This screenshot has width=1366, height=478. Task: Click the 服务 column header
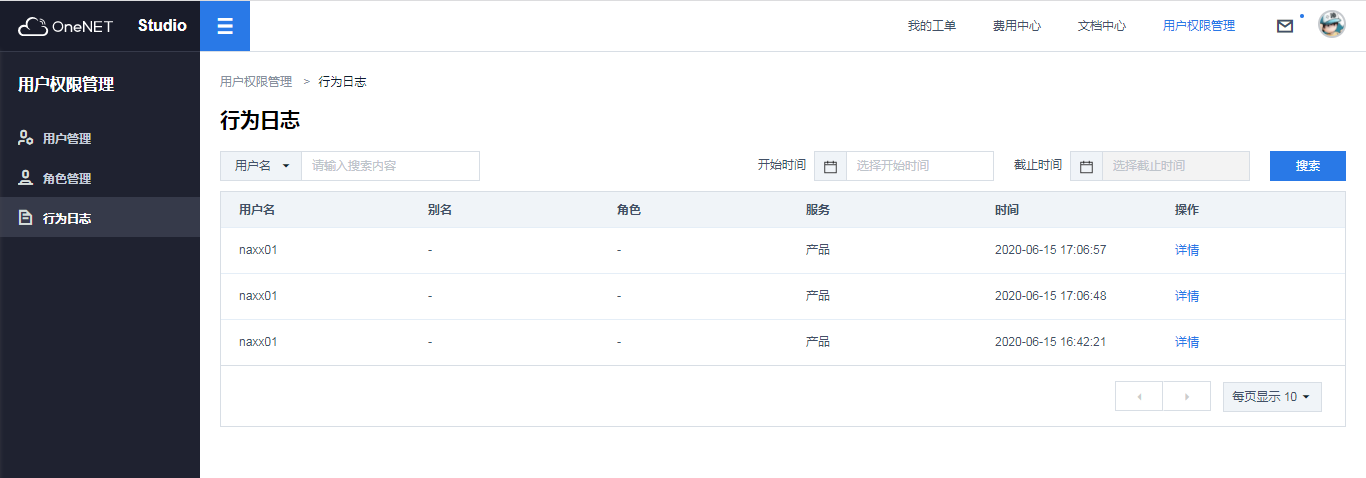tap(818, 210)
